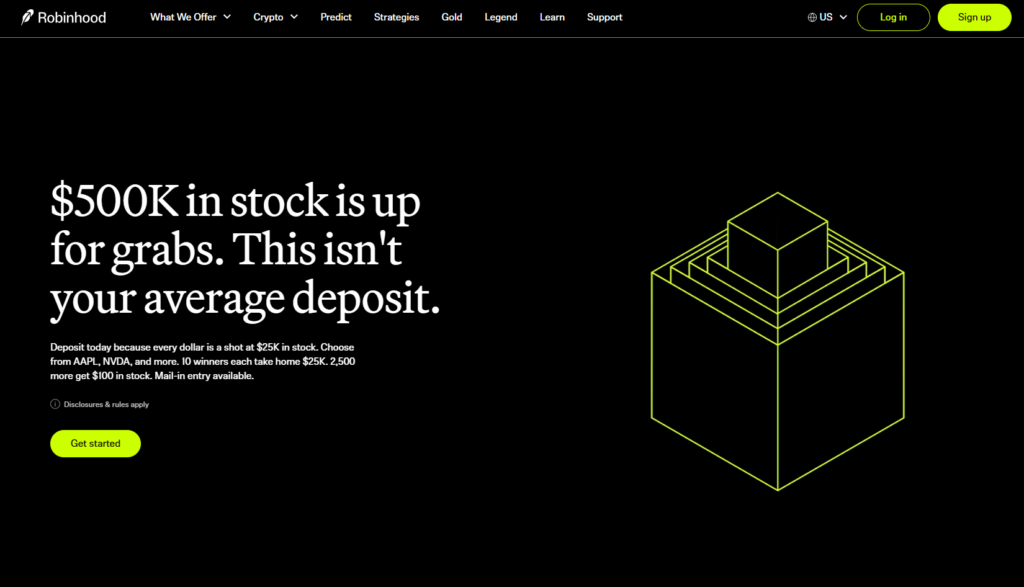1024x587 pixels.
Task: Open the US region selector
Action: point(827,18)
